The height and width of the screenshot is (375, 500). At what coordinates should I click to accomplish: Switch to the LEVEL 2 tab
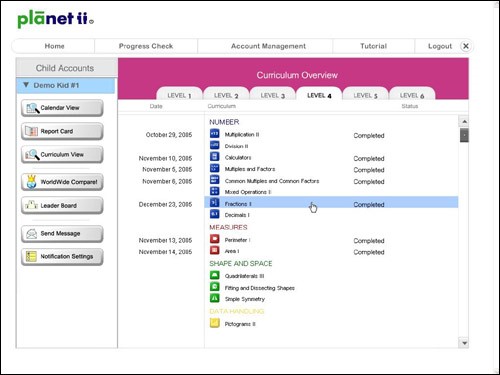[226, 95]
